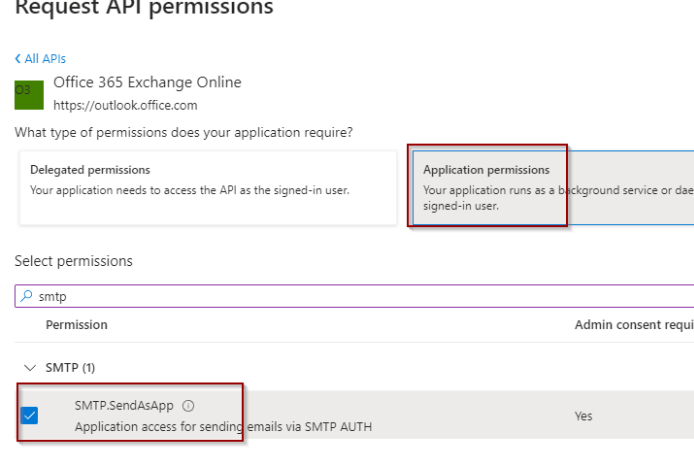
Task: Select the Delegated permissions card
Action: 208,188
